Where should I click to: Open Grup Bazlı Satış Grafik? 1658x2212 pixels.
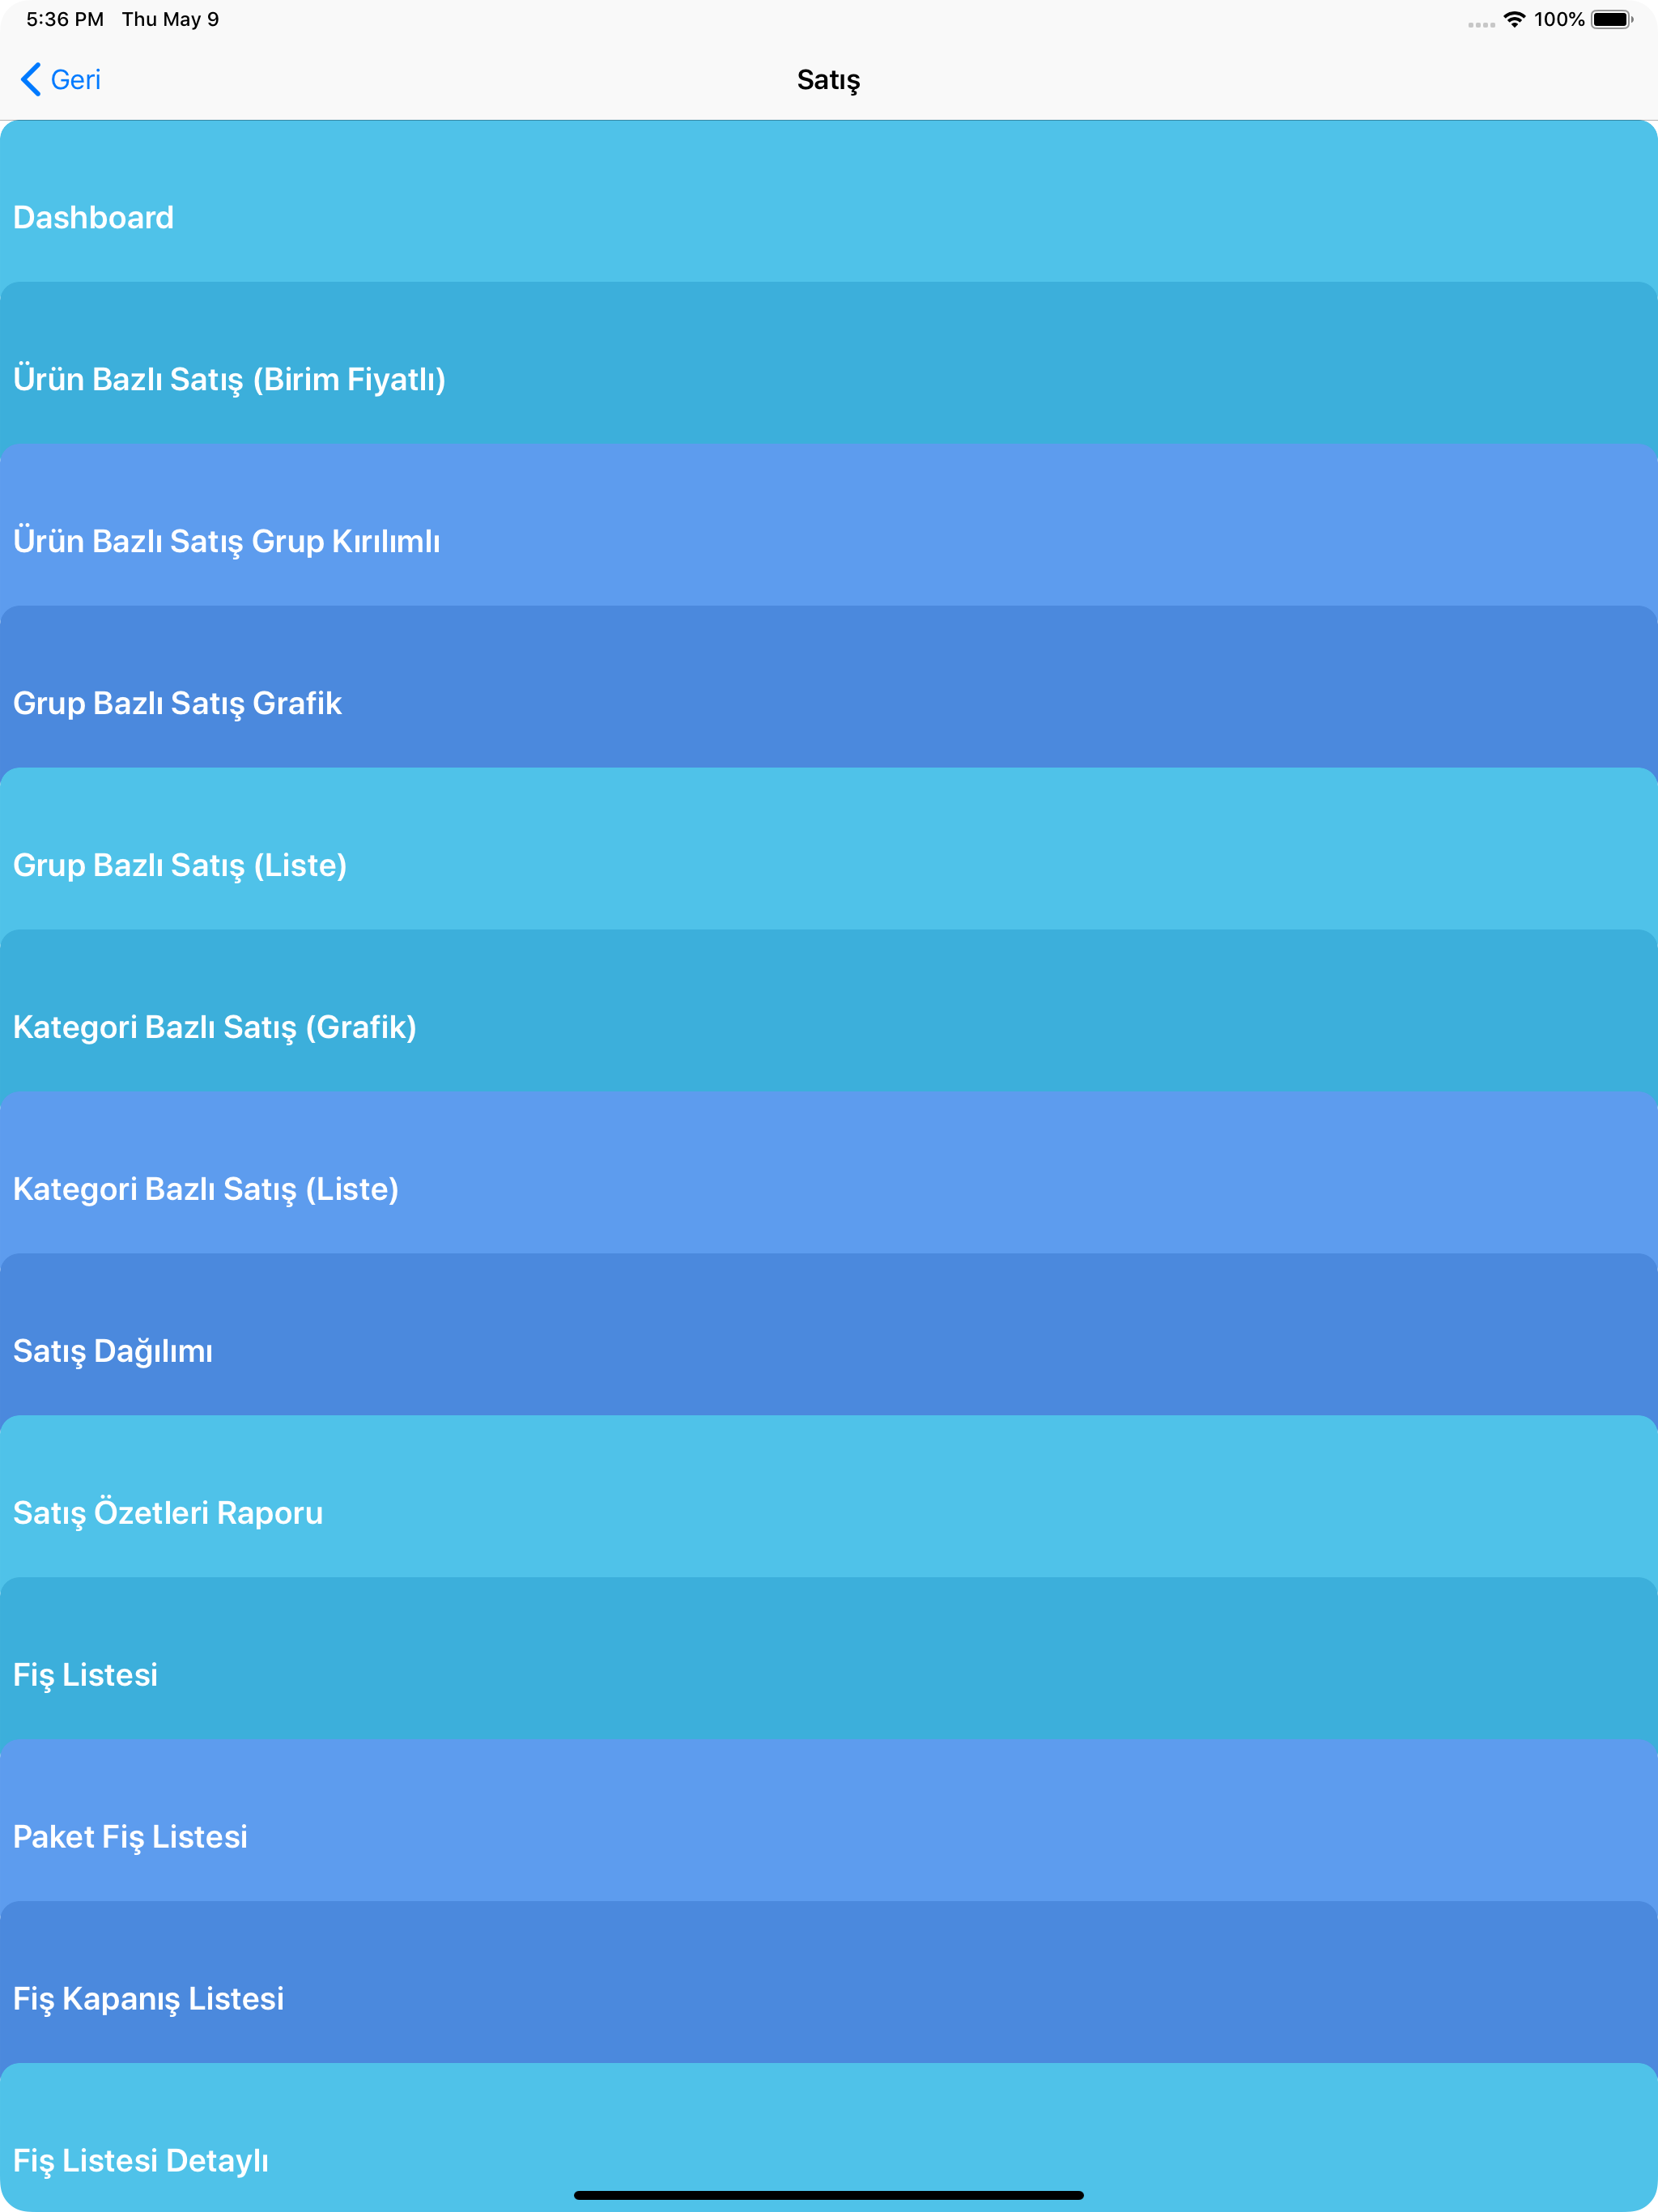(x=829, y=687)
